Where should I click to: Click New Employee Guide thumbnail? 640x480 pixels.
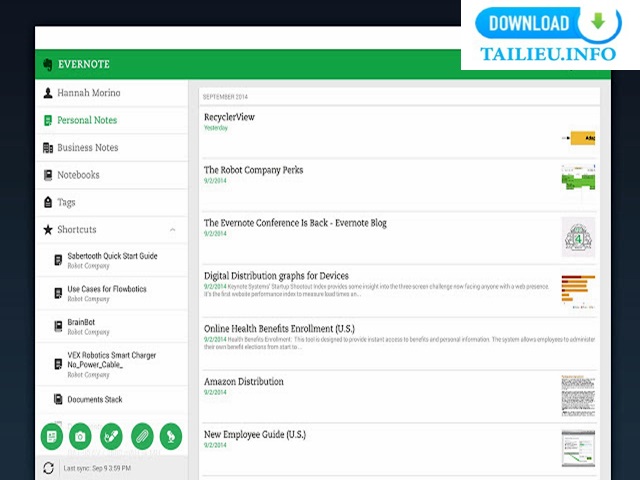pos(578,449)
